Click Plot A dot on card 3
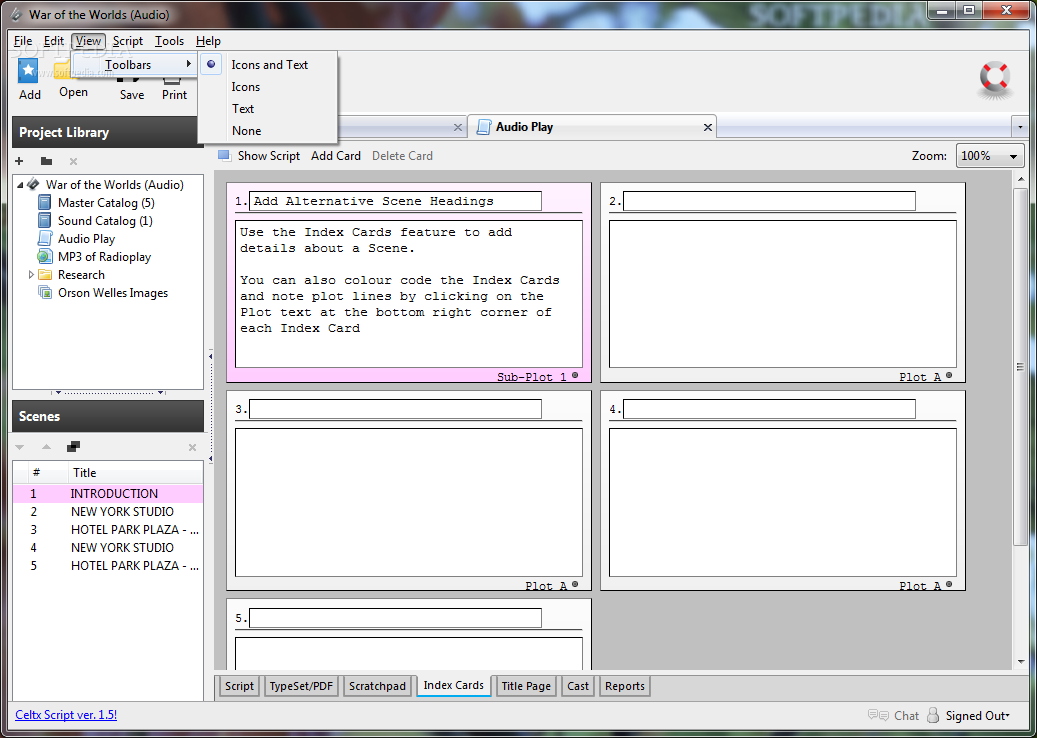The width and height of the screenshot is (1037, 738). pos(575,584)
